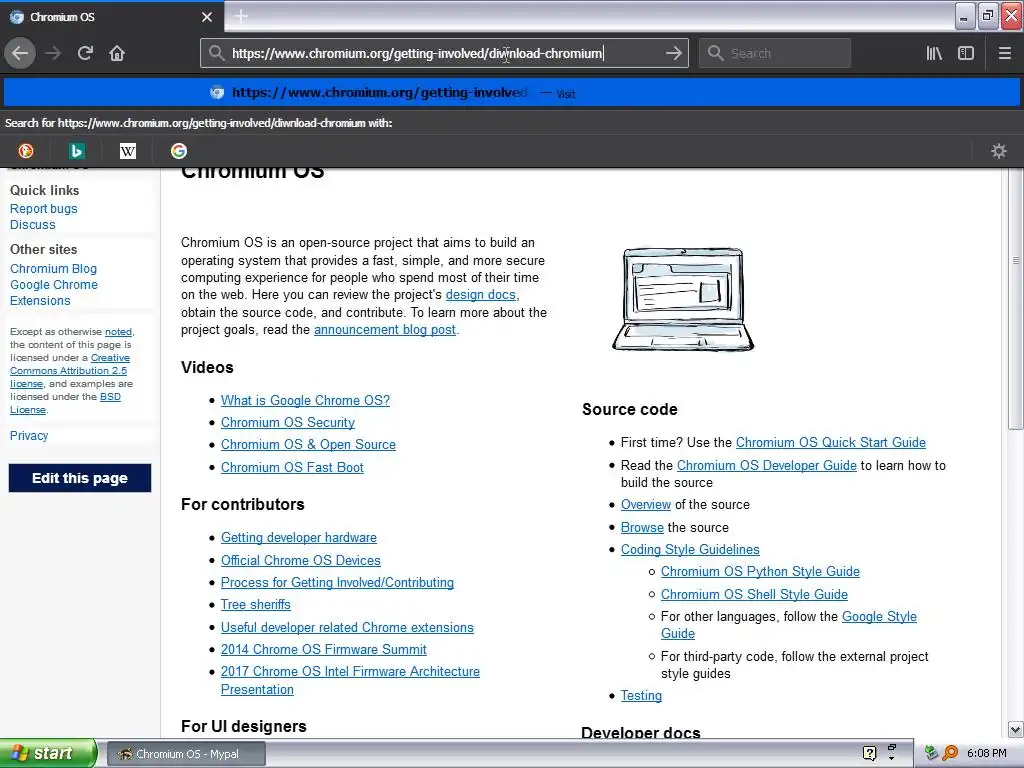
Task: Open the home page icon
Action: (117, 54)
